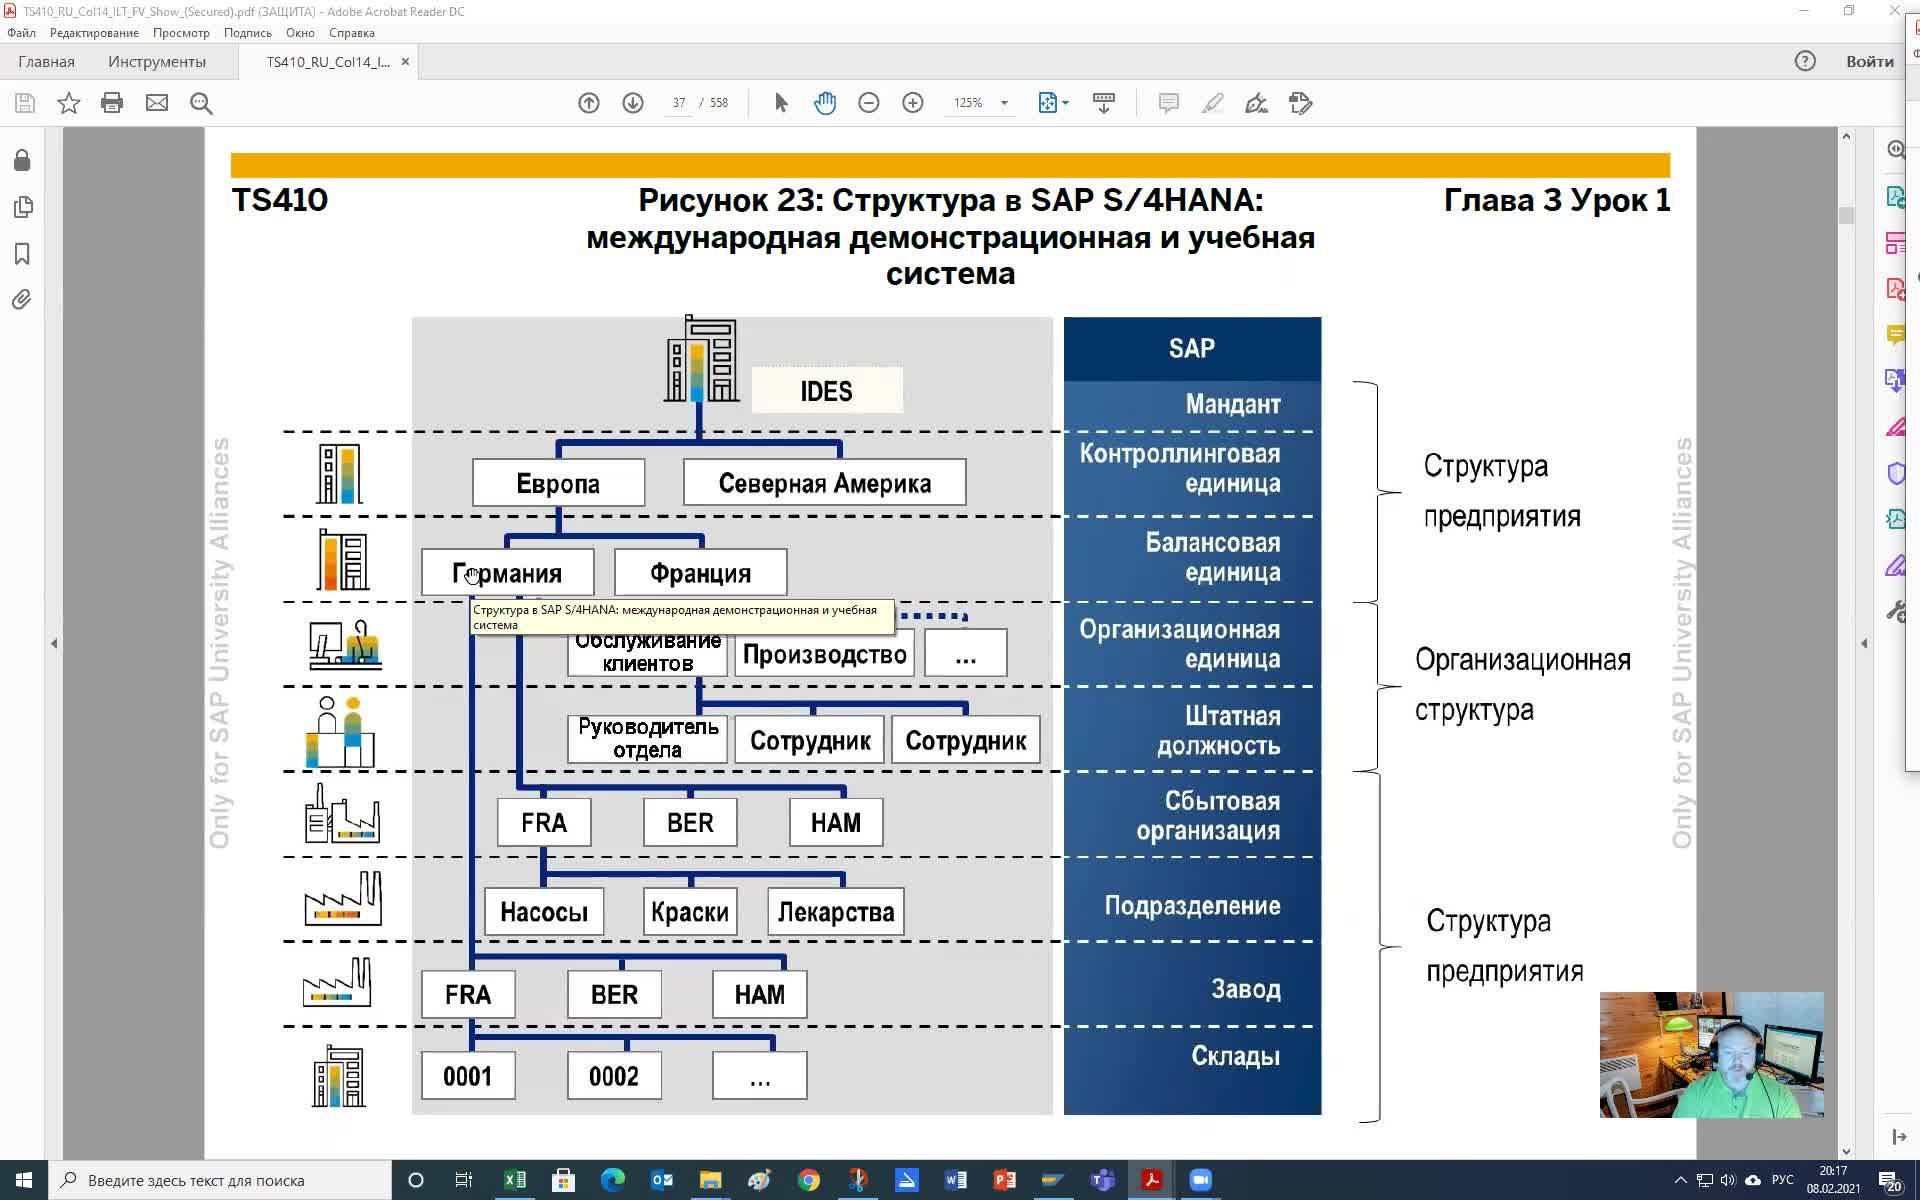Open the Редактирование menu
The image size is (1920, 1200).
94,33
